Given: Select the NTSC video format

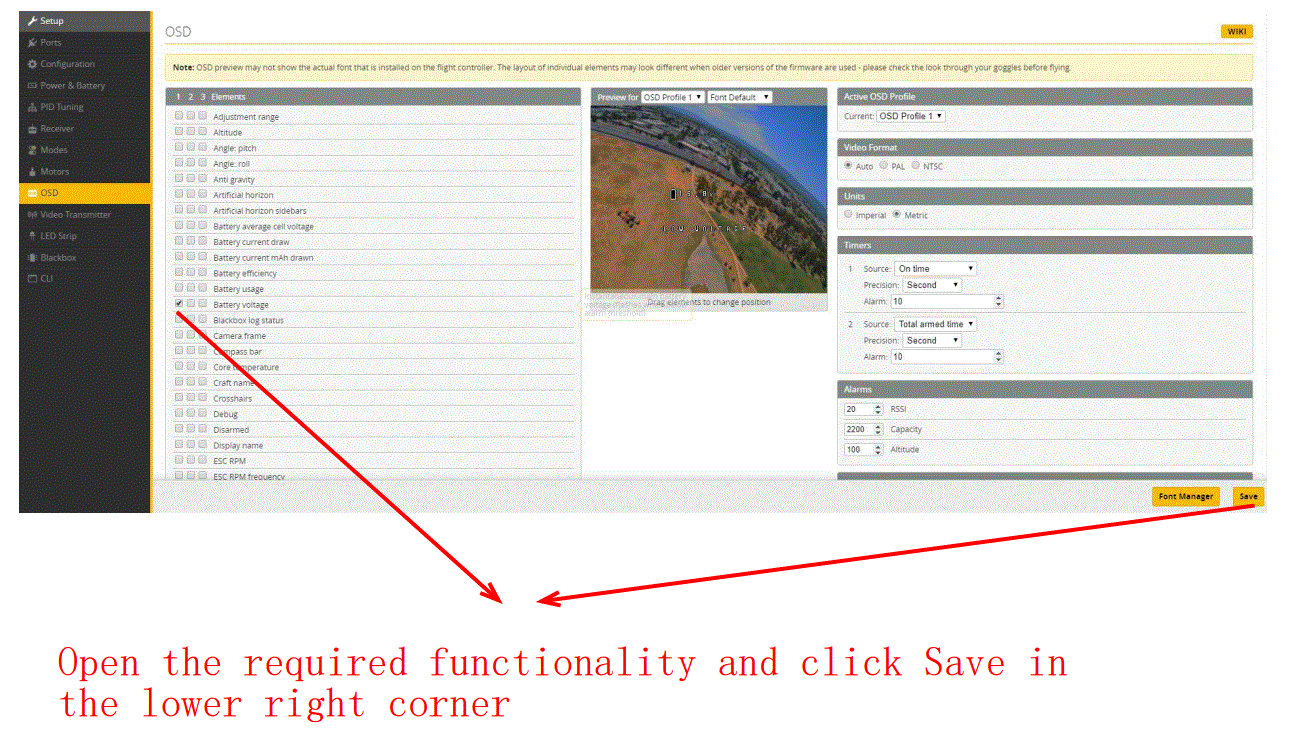Looking at the screenshot, I should click(x=915, y=166).
